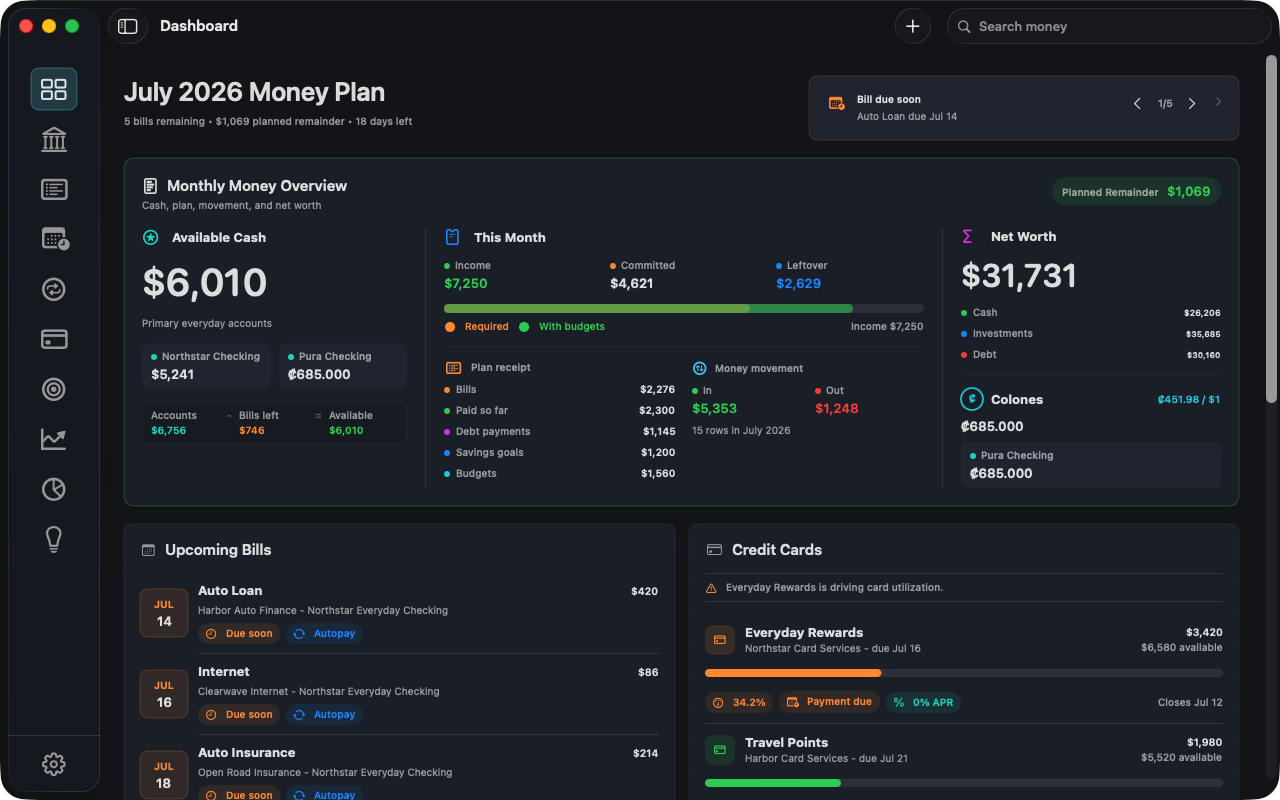This screenshot has height=800, width=1280.
Task: Click the Everyday Rewards card icon
Action: [720, 640]
